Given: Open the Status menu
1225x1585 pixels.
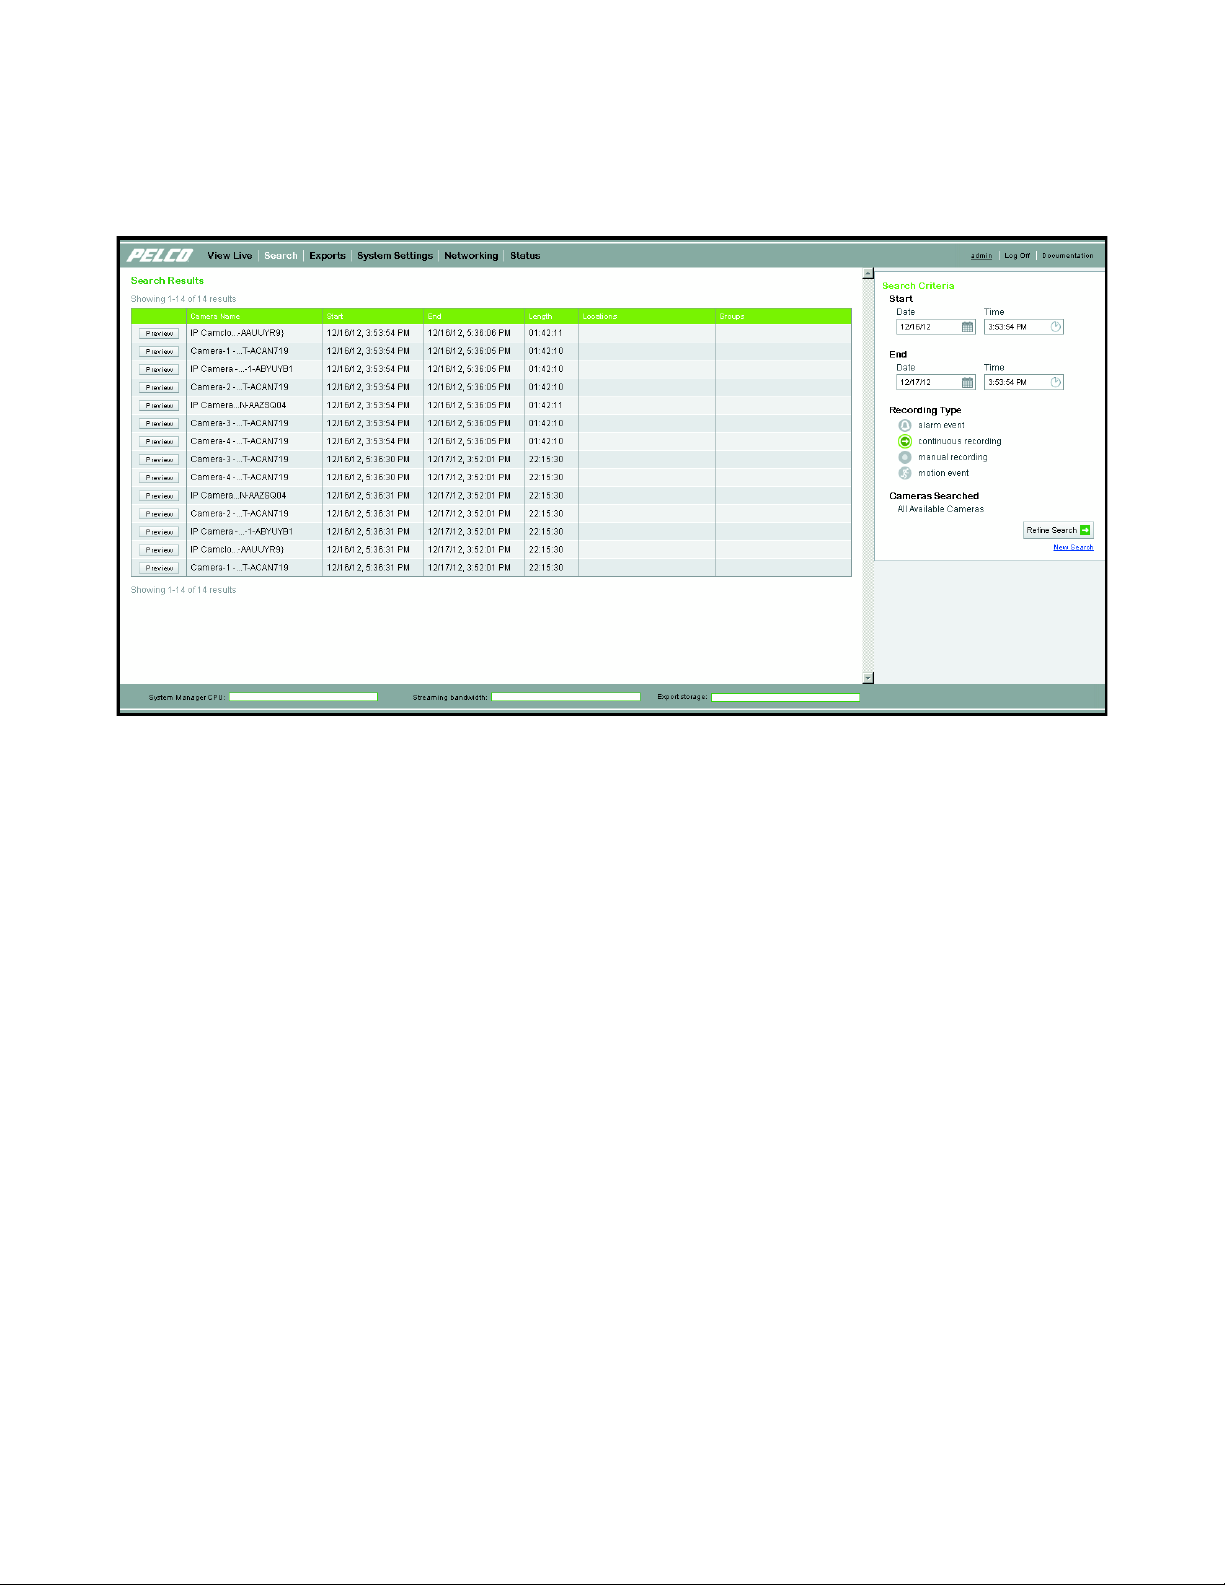Looking at the screenshot, I should click(x=525, y=256).
